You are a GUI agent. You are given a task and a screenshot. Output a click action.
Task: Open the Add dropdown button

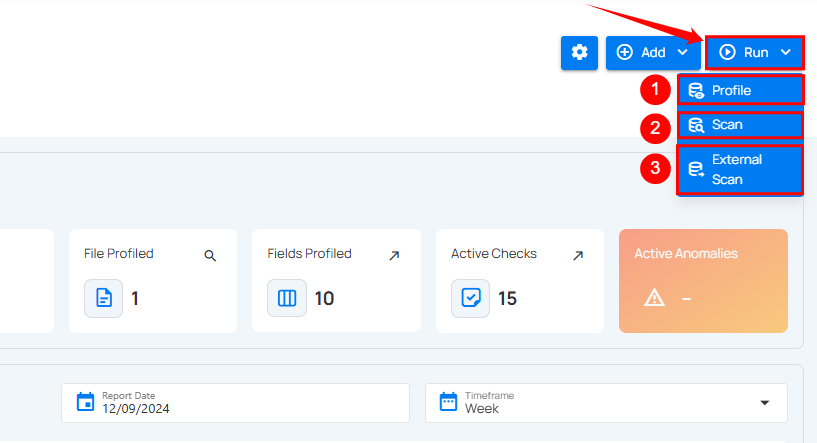pyautogui.click(x=653, y=52)
